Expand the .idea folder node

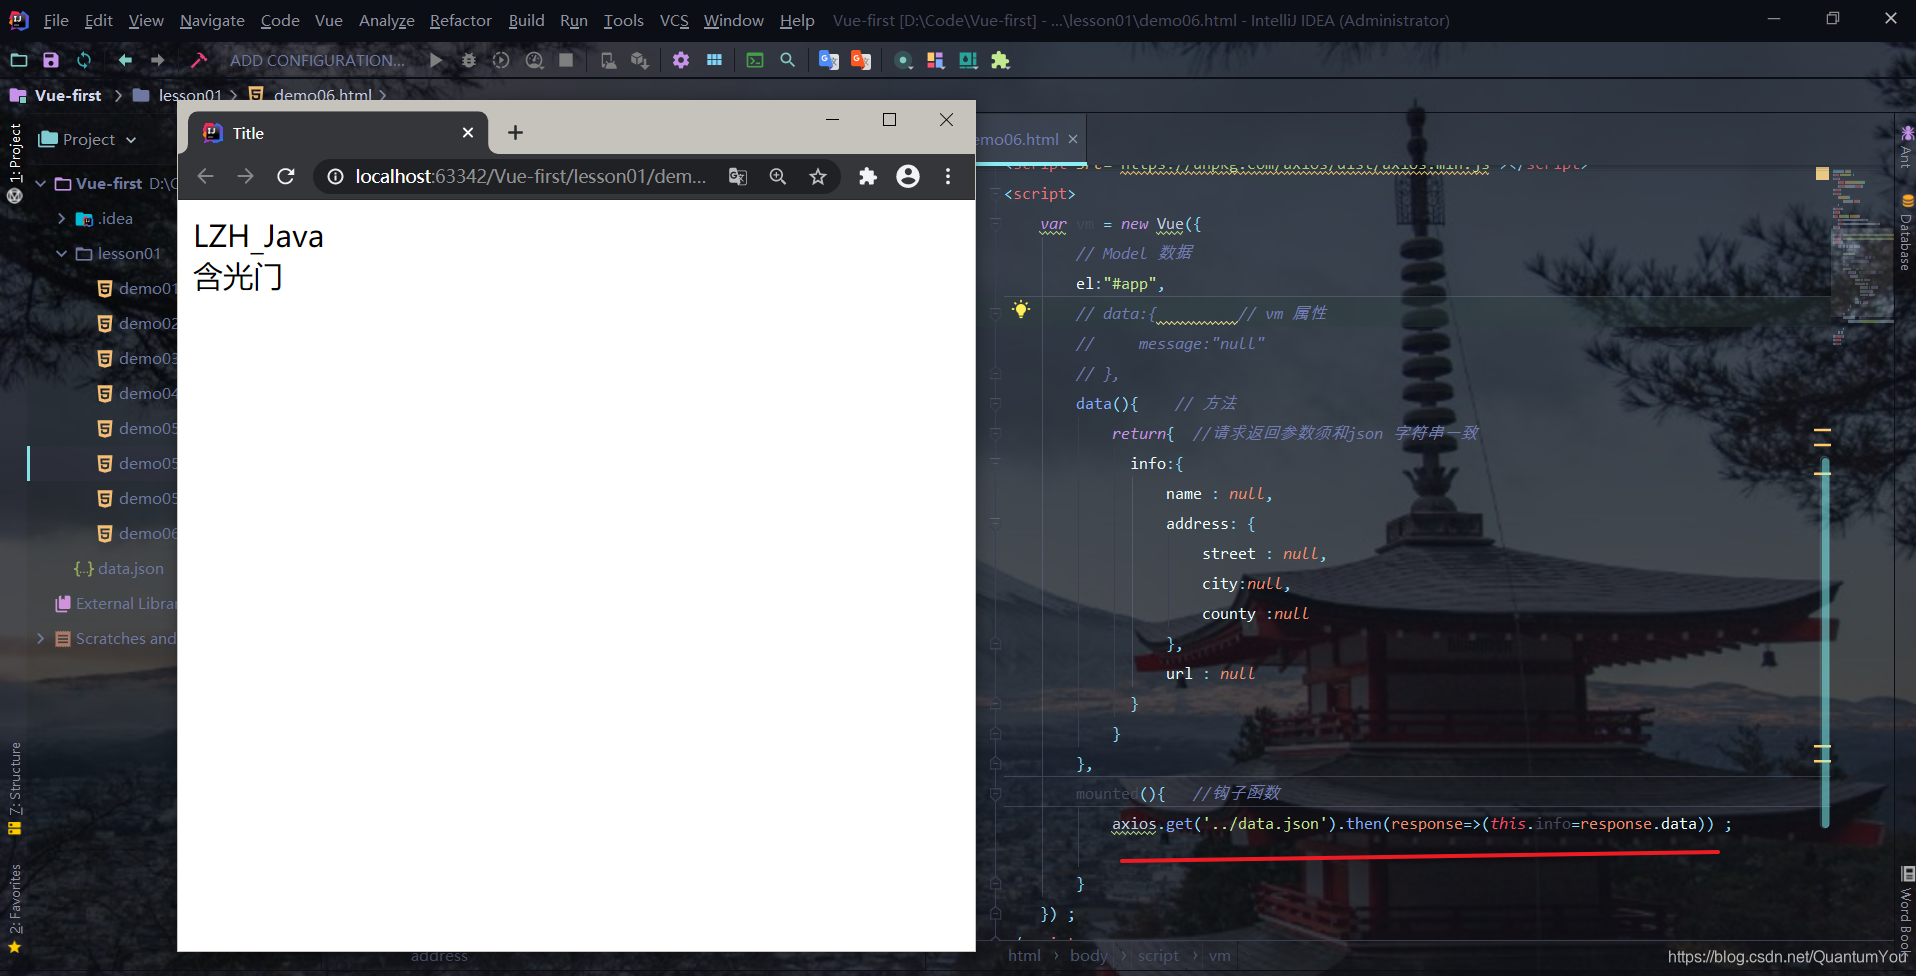(62, 218)
